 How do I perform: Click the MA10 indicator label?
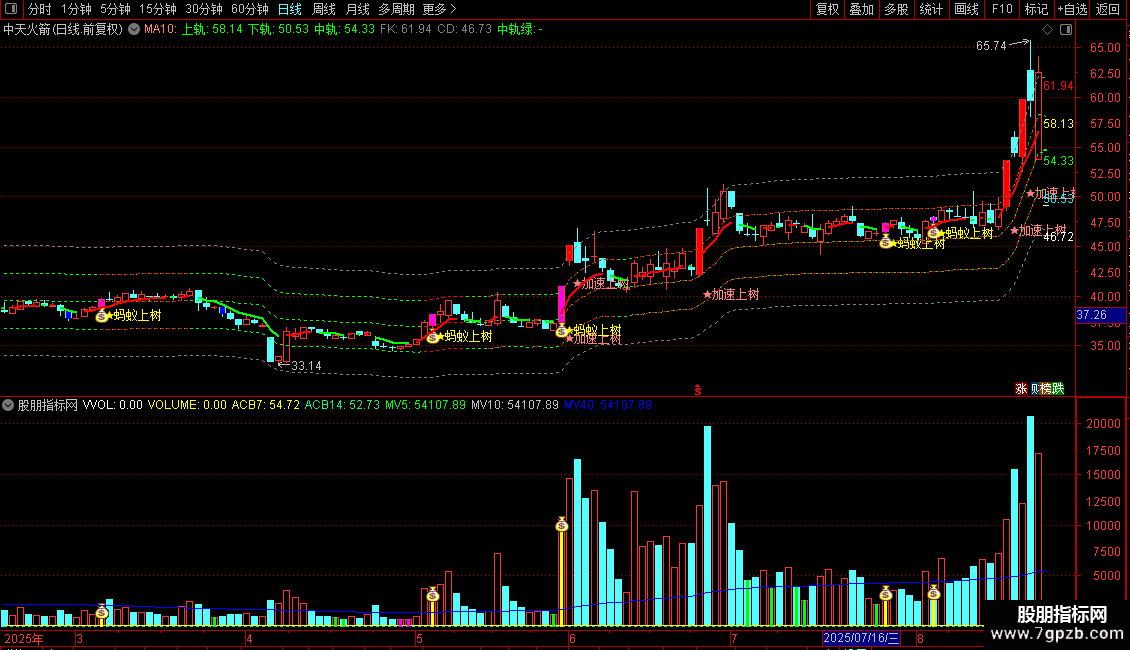point(159,30)
